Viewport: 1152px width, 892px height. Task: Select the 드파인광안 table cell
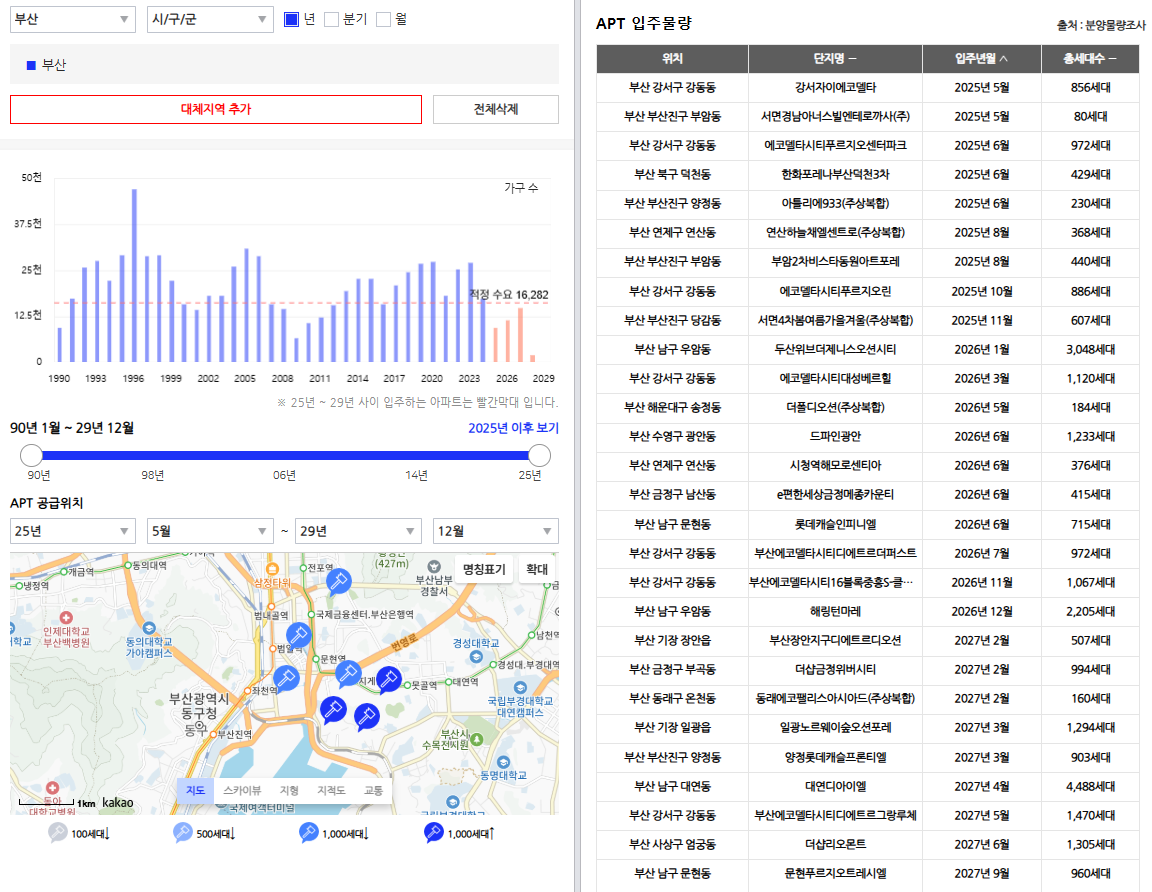(x=835, y=436)
